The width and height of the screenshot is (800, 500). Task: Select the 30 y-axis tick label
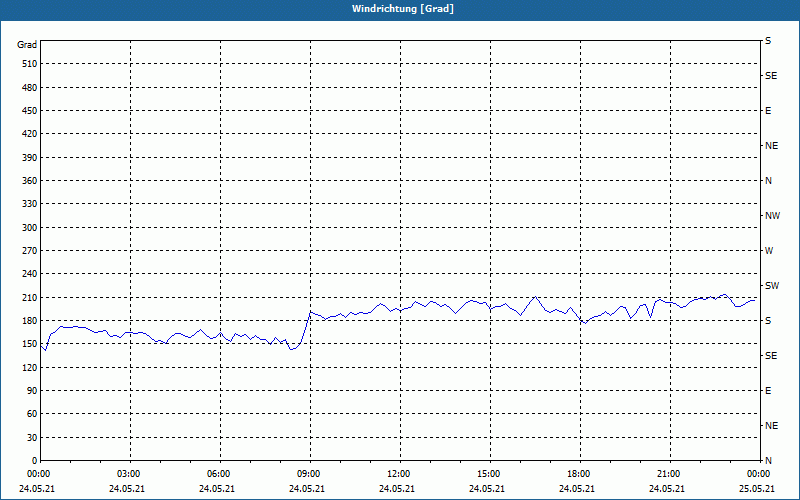[x=32, y=438]
